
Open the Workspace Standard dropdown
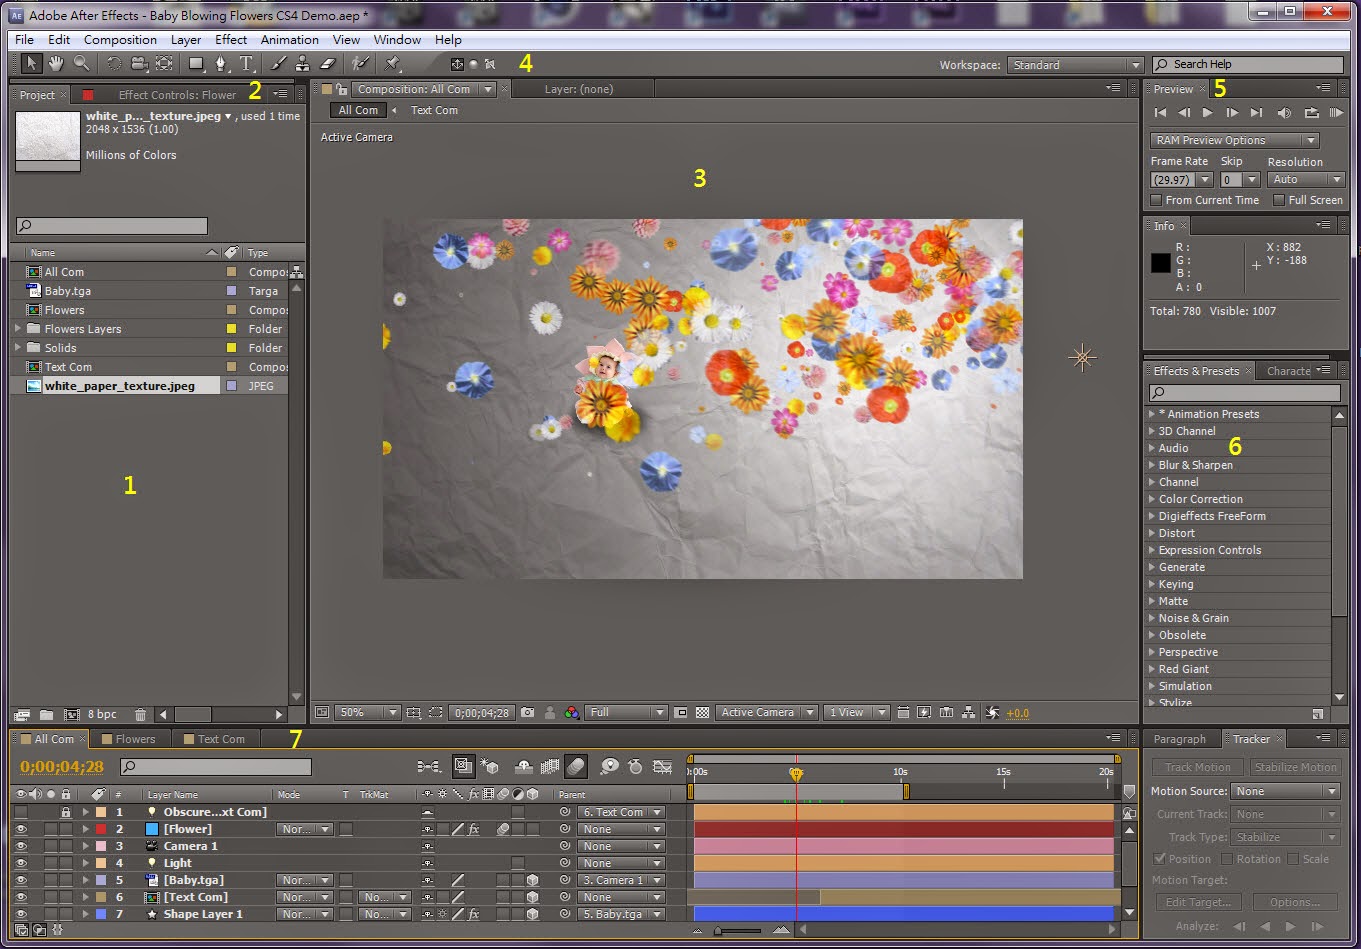[1076, 65]
